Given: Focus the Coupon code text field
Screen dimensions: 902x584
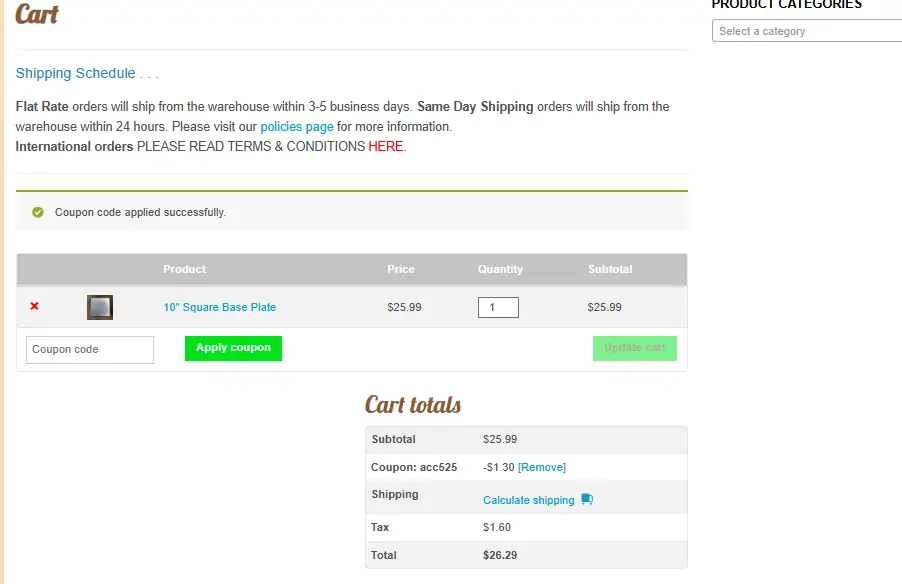Looking at the screenshot, I should pyautogui.click(x=90, y=349).
